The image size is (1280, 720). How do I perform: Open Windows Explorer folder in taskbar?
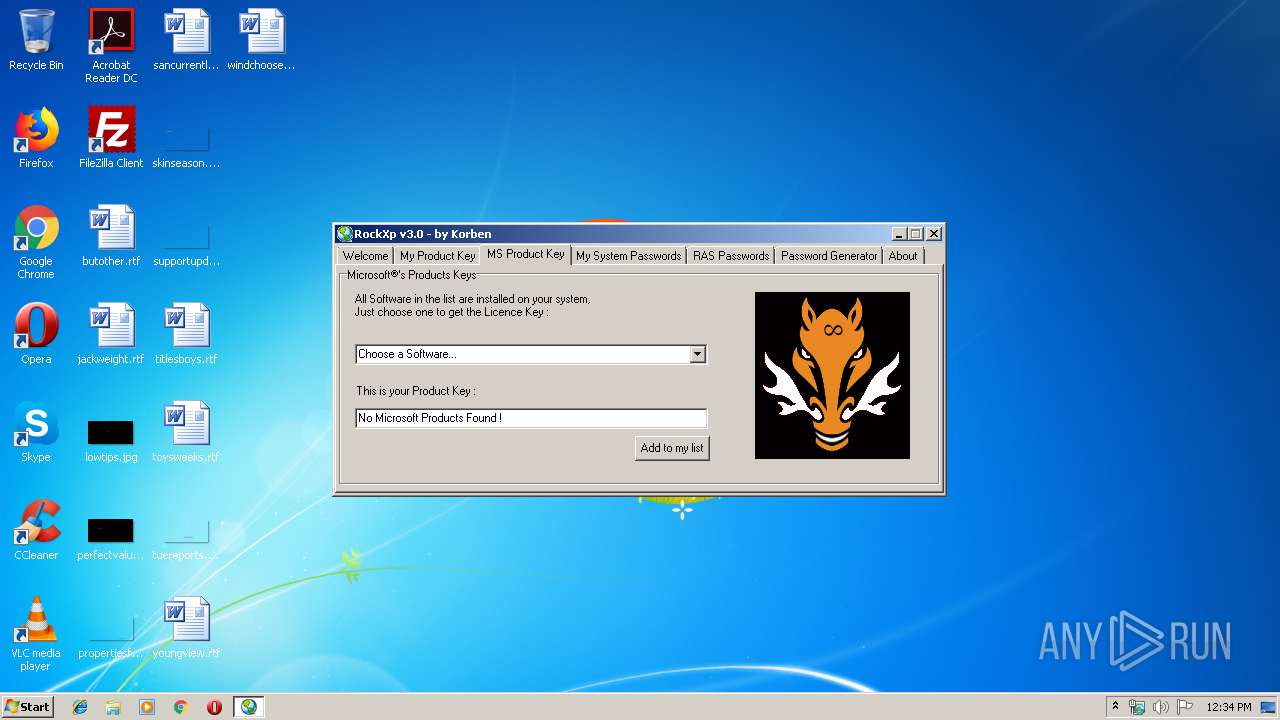point(113,707)
